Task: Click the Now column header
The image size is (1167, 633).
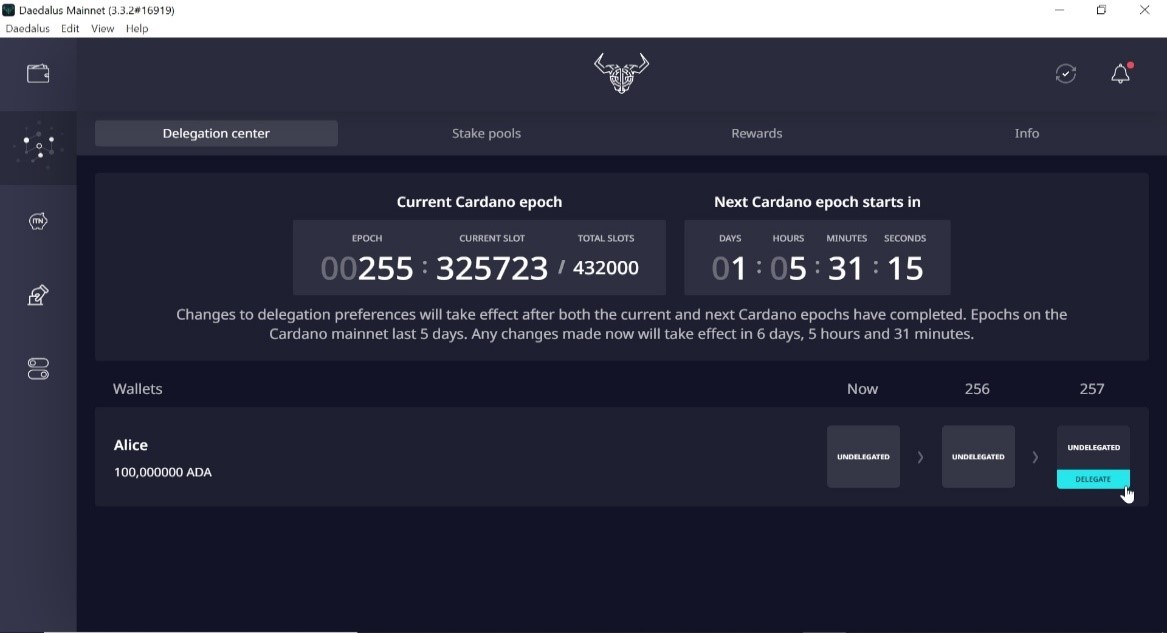Action: coord(863,389)
